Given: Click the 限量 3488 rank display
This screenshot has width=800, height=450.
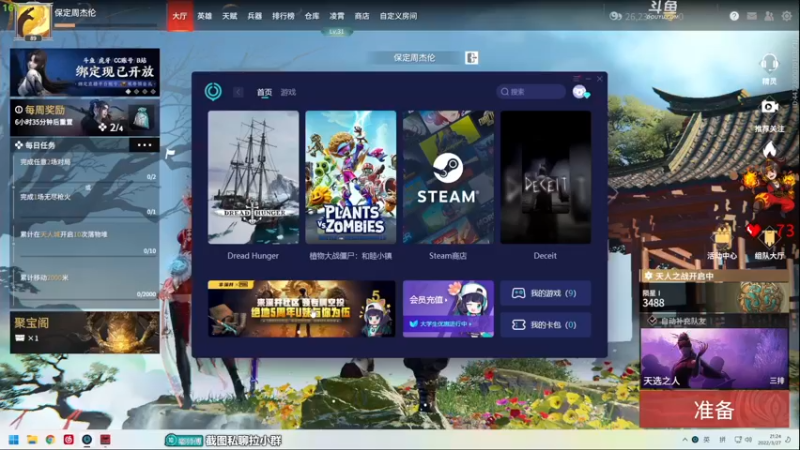Looking at the screenshot, I should click(714, 298).
